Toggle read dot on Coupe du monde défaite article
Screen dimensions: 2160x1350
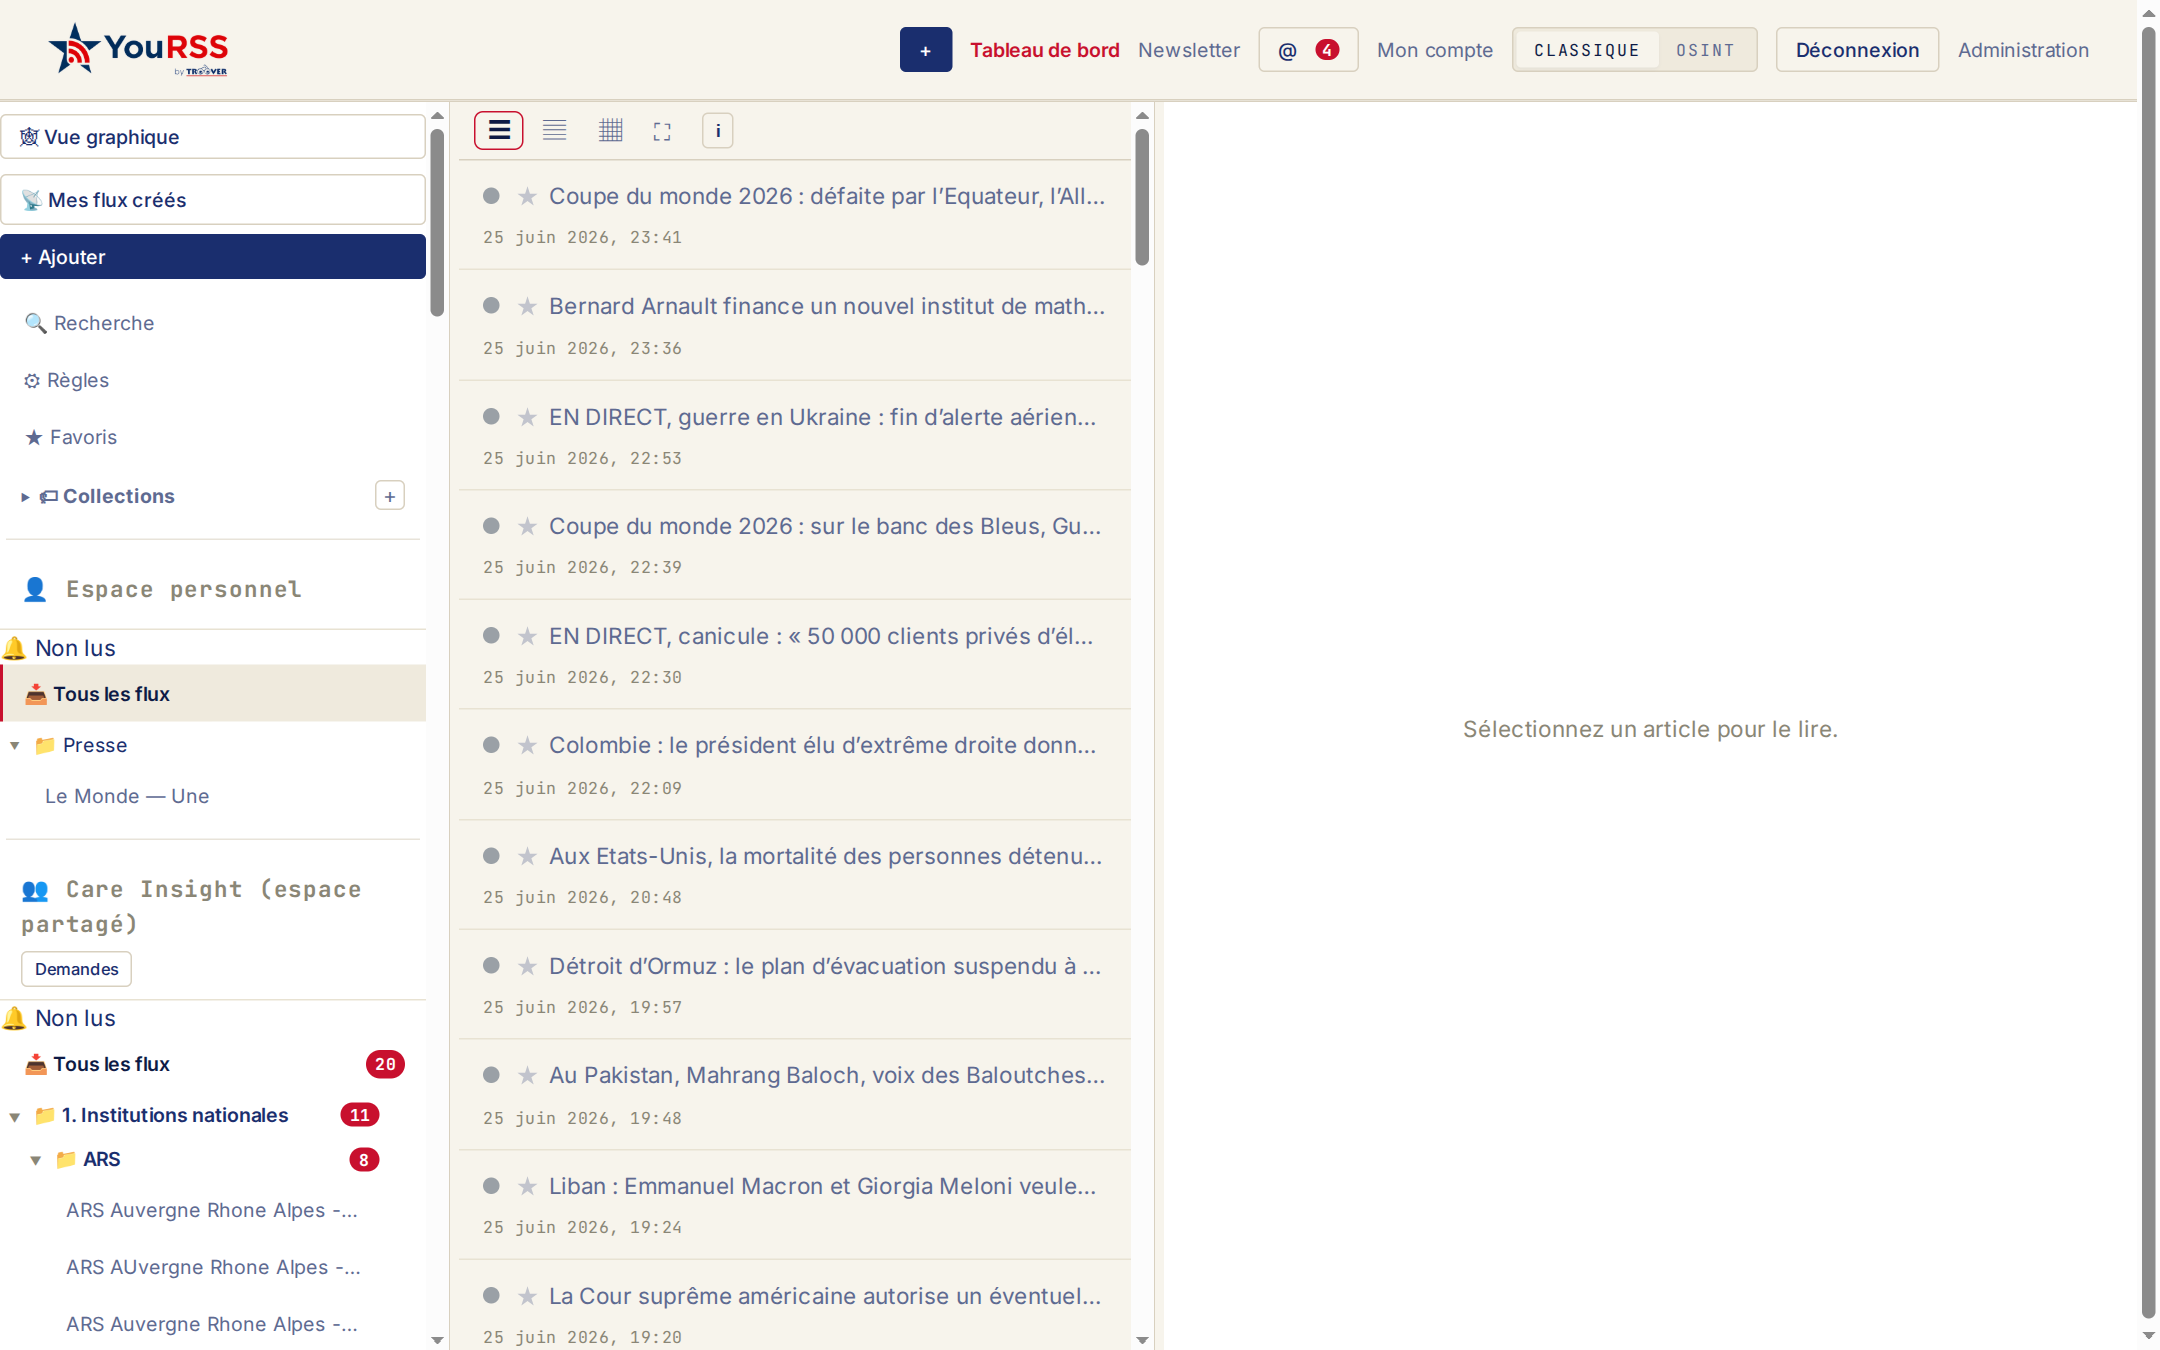point(491,195)
